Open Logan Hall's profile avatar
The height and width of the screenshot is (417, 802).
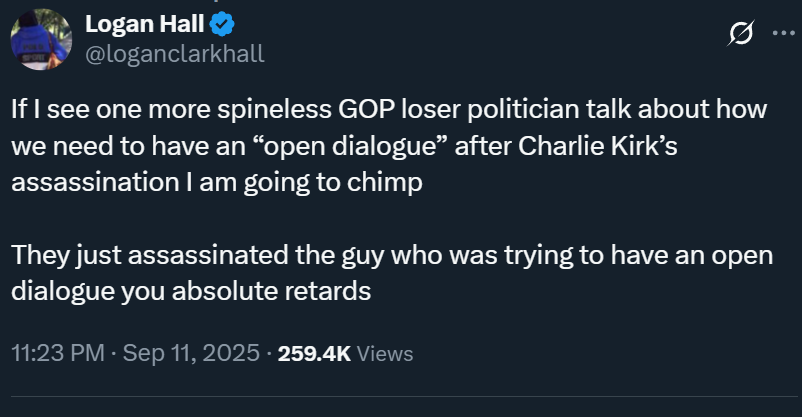(x=40, y=38)
